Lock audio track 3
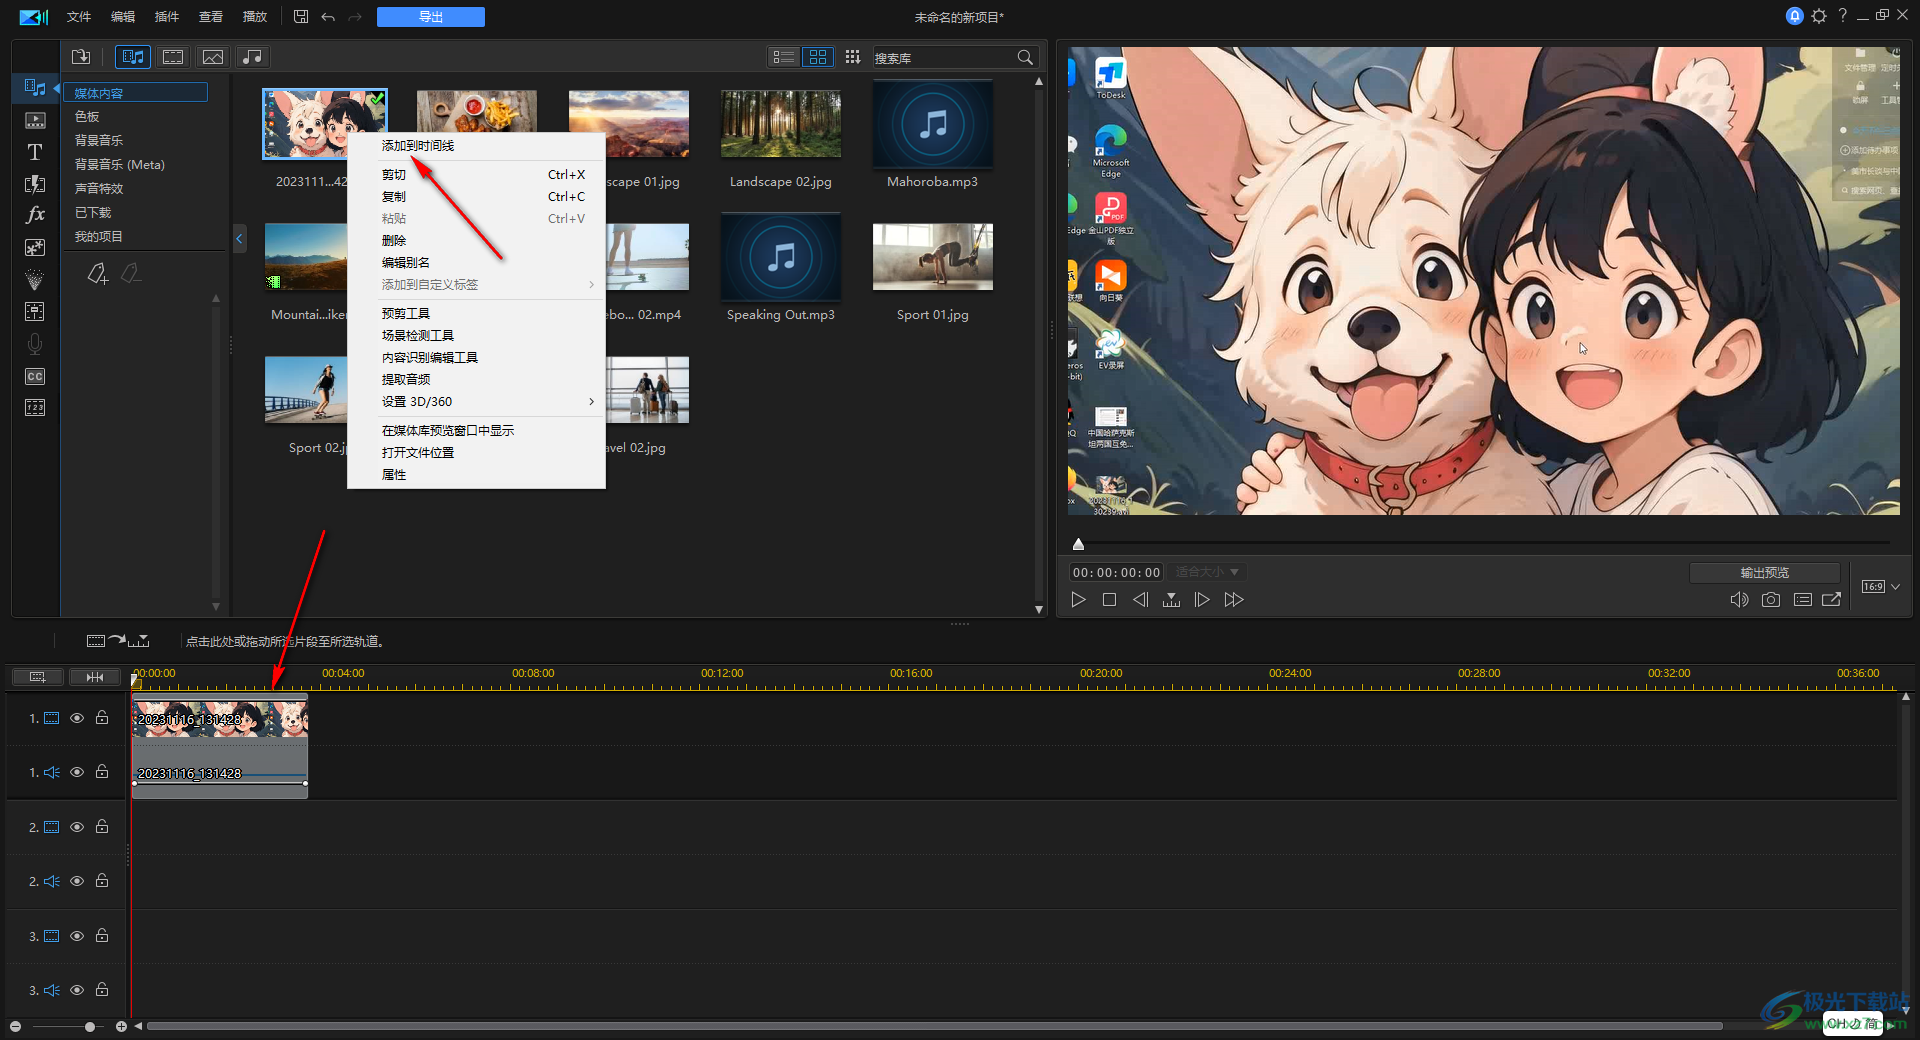Viewport: 1920px width, 1040px height. 102,989
